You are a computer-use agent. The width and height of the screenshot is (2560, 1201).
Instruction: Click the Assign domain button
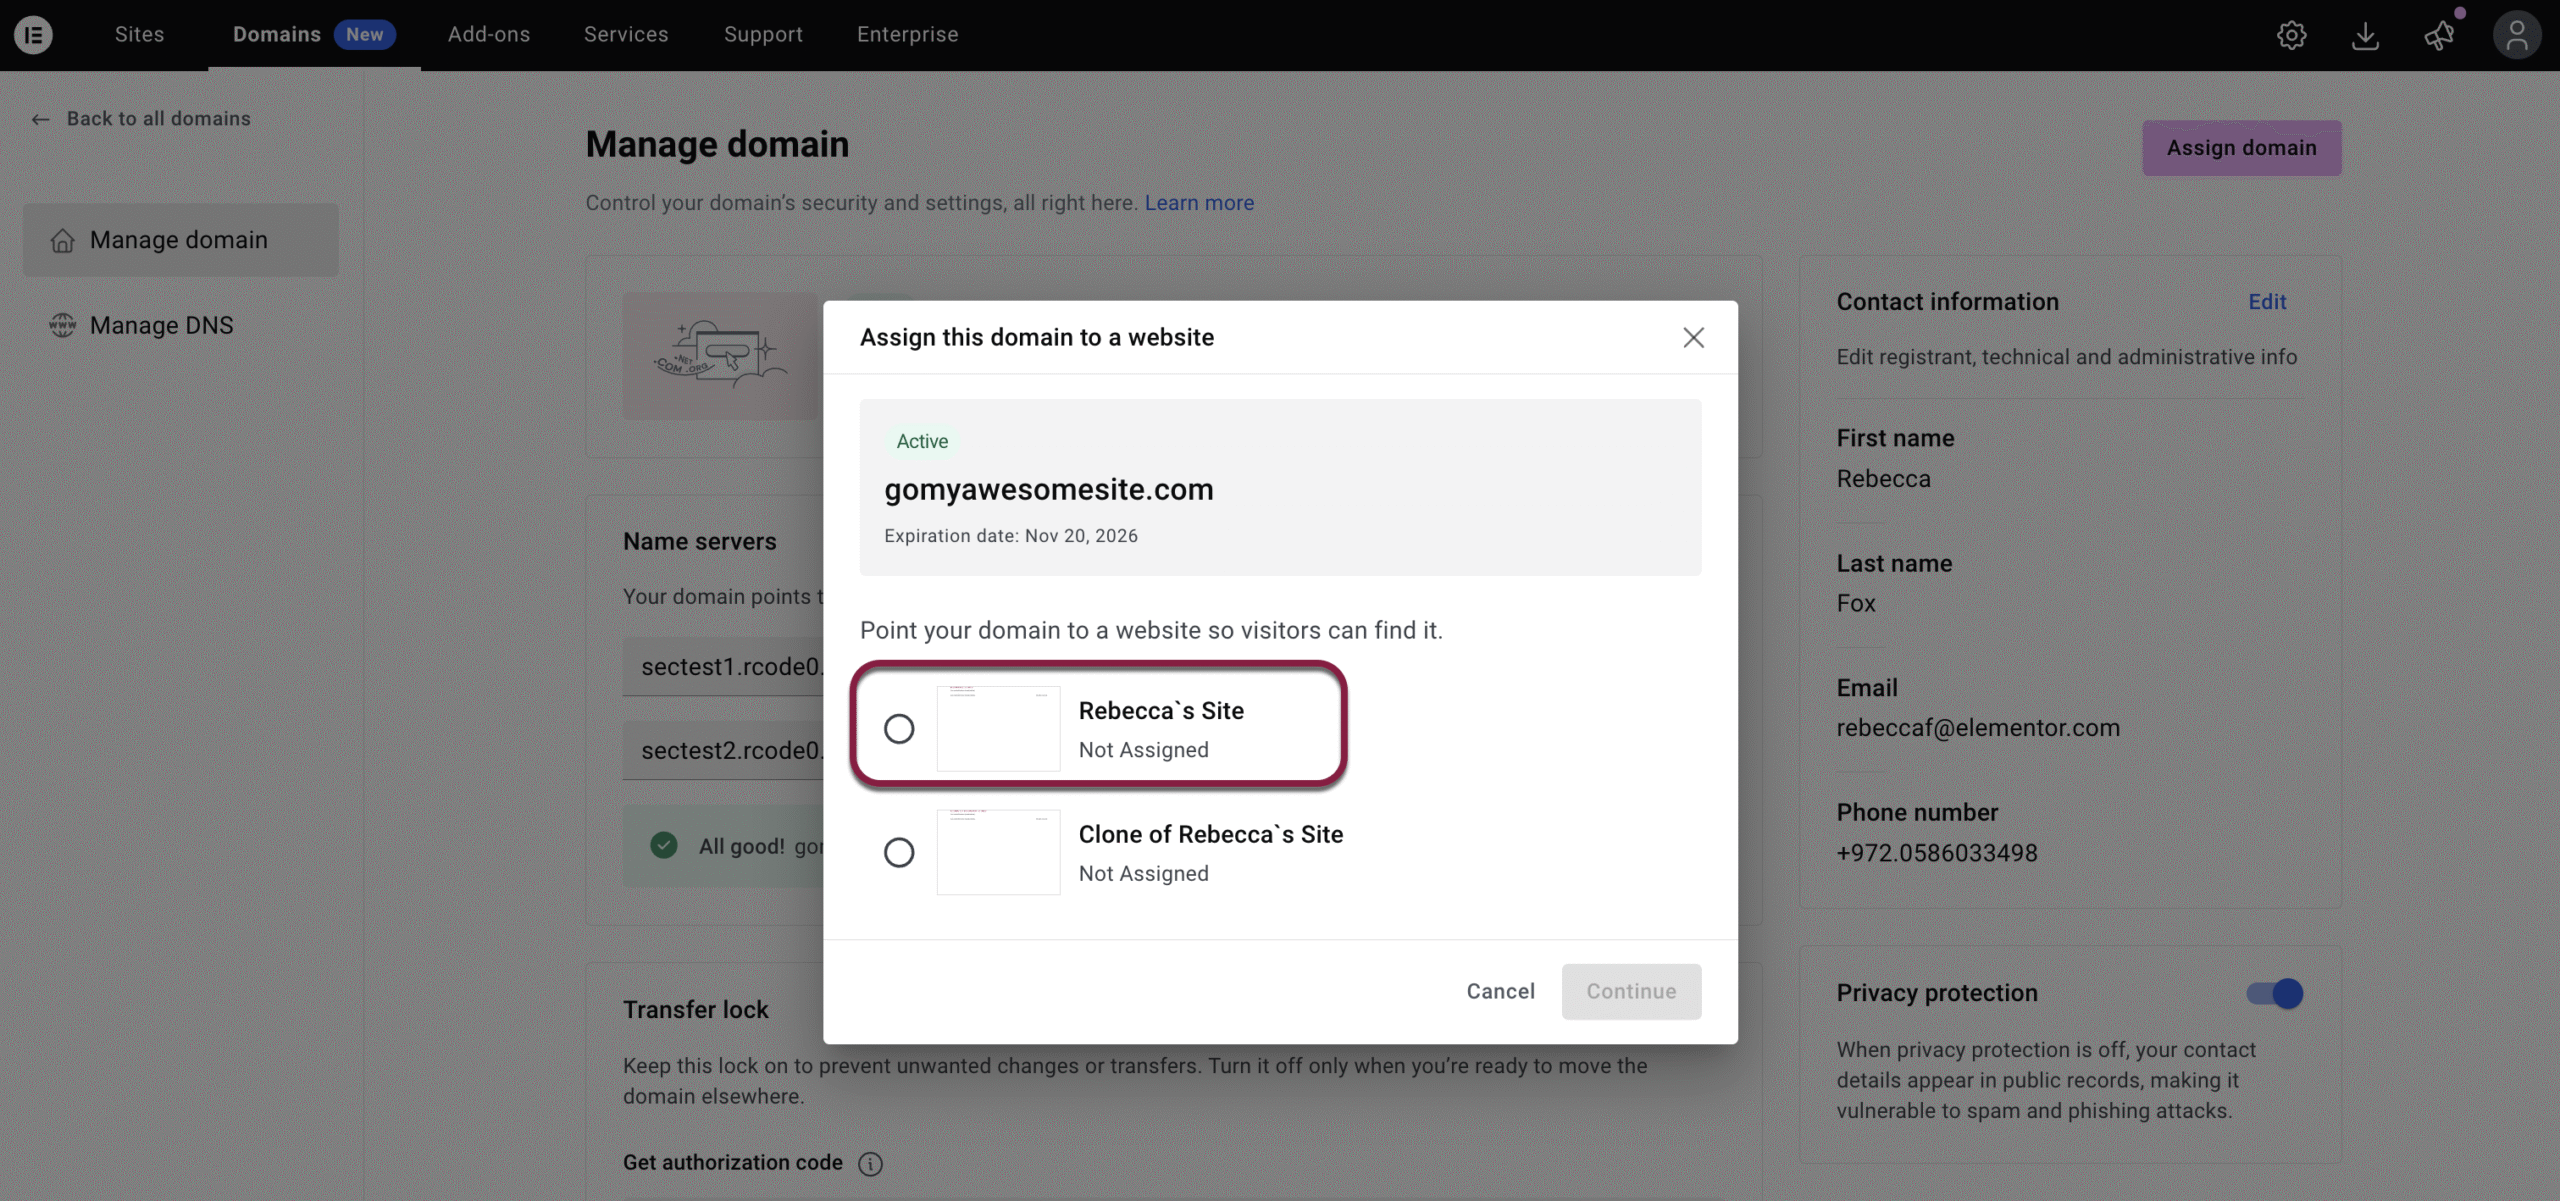tap(2241, 148)
